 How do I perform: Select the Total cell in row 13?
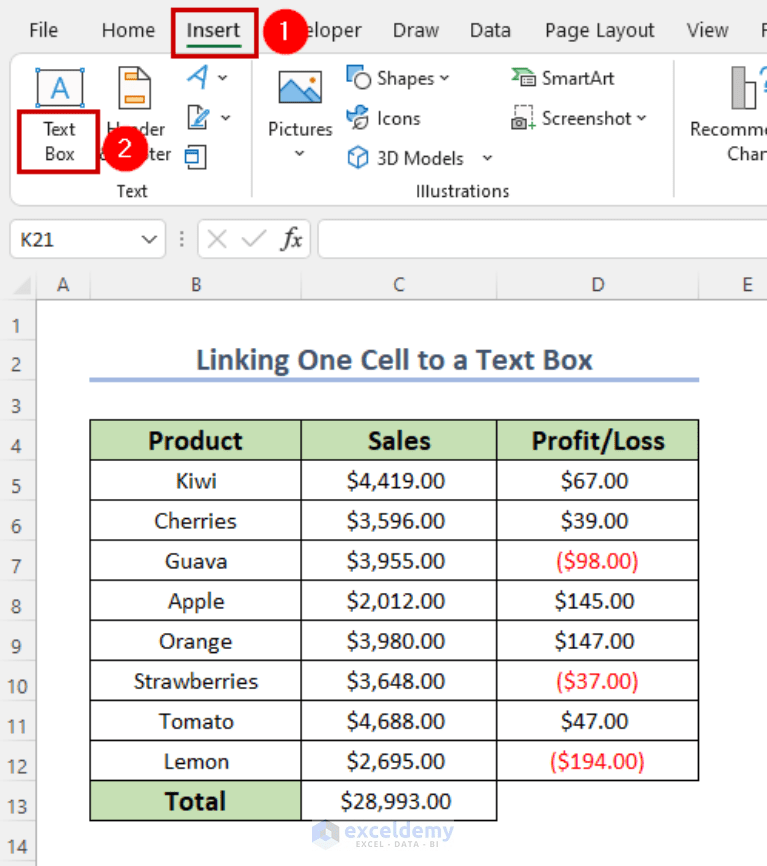tap(195, 800)
